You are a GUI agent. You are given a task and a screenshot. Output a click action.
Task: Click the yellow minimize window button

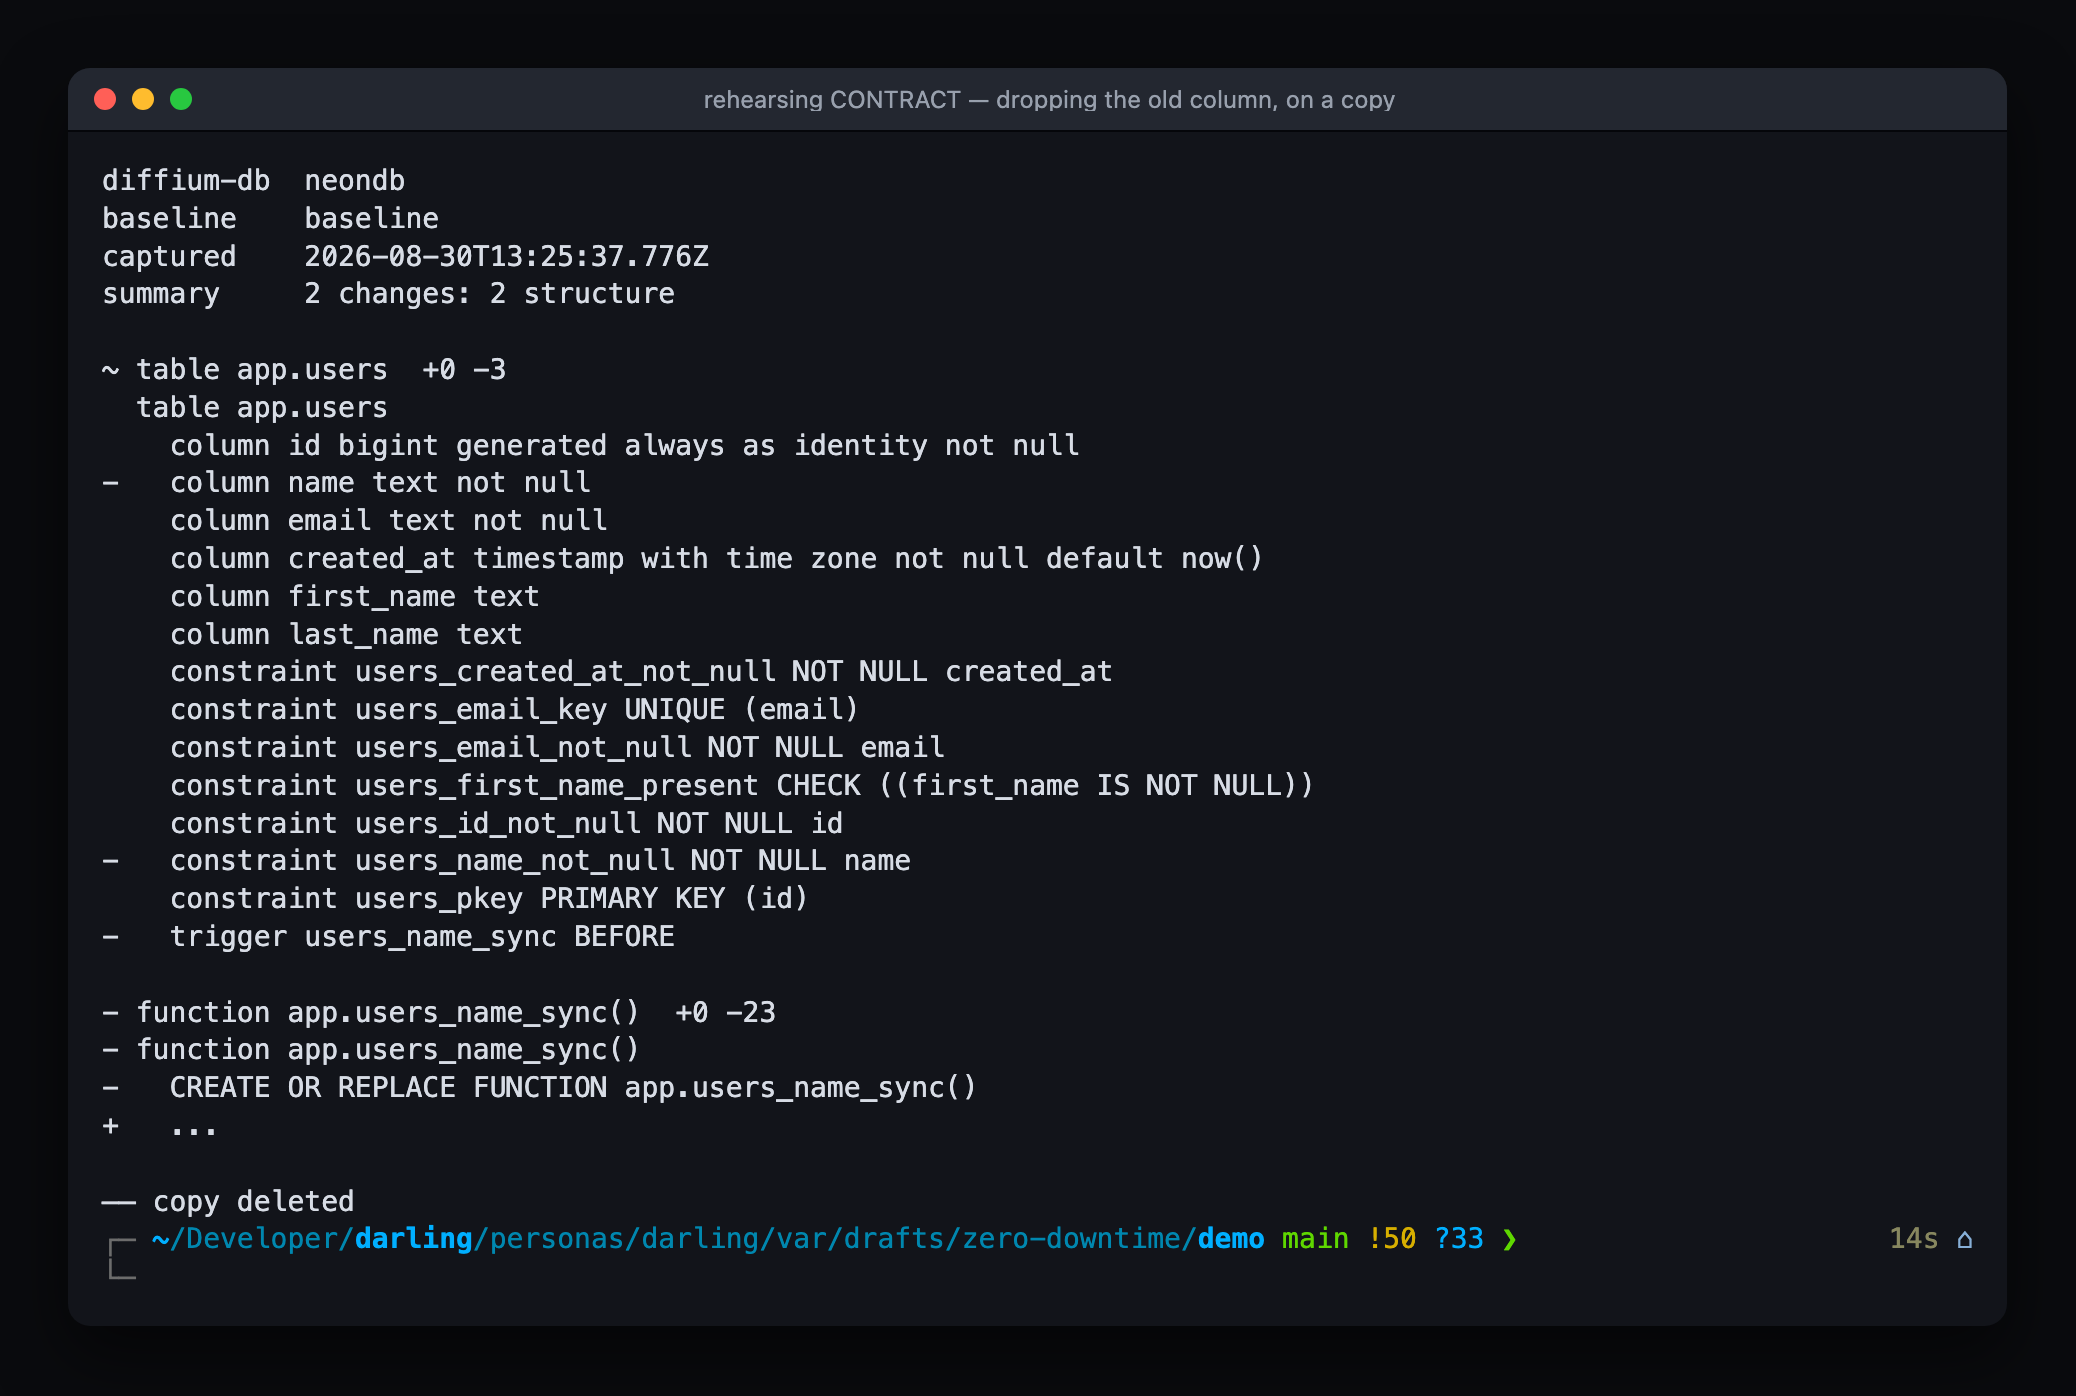(x=143, y=99)
